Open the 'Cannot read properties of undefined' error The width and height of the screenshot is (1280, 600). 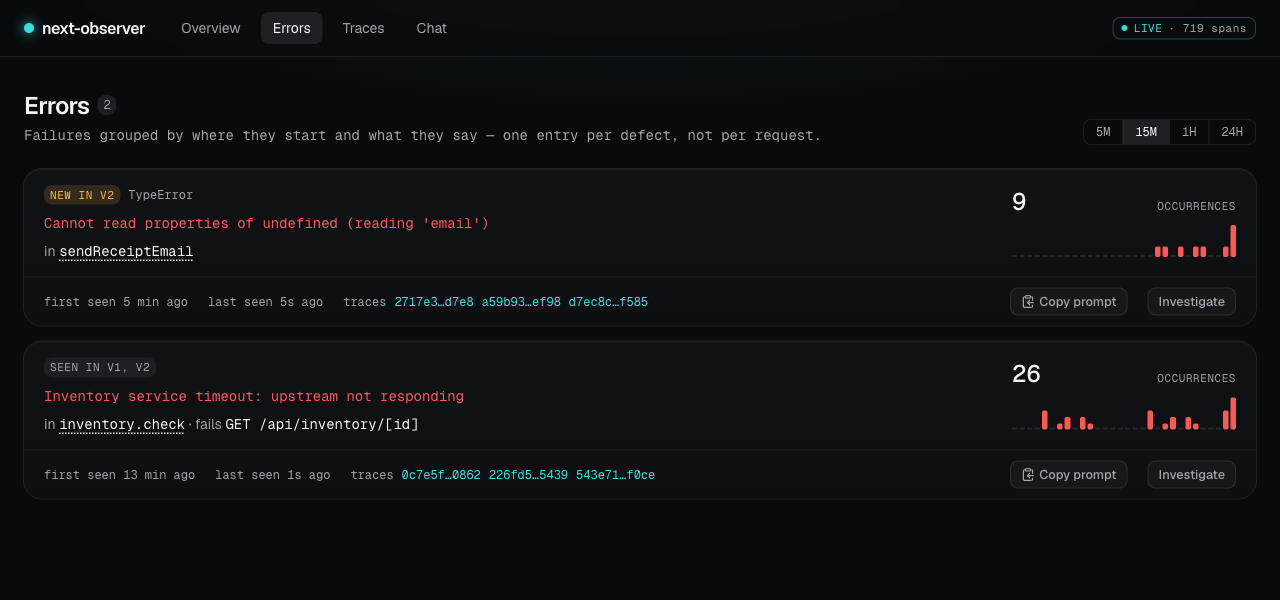point(267,223)
